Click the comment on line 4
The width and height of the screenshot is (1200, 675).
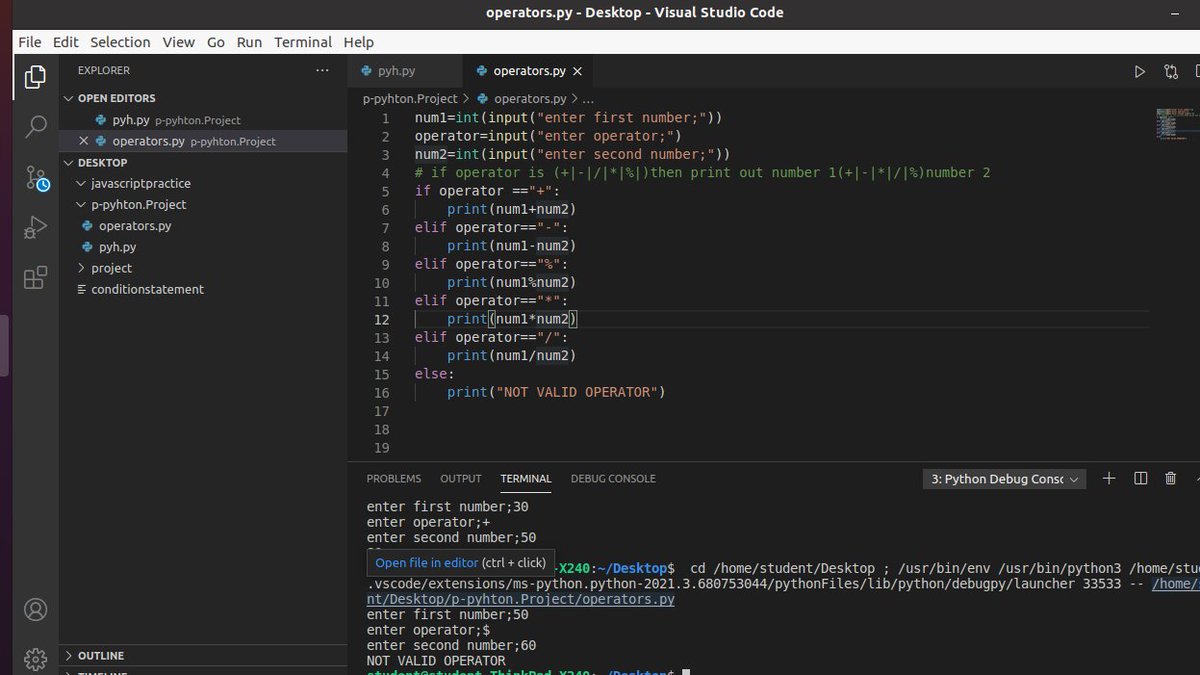[x=702, y=173]
